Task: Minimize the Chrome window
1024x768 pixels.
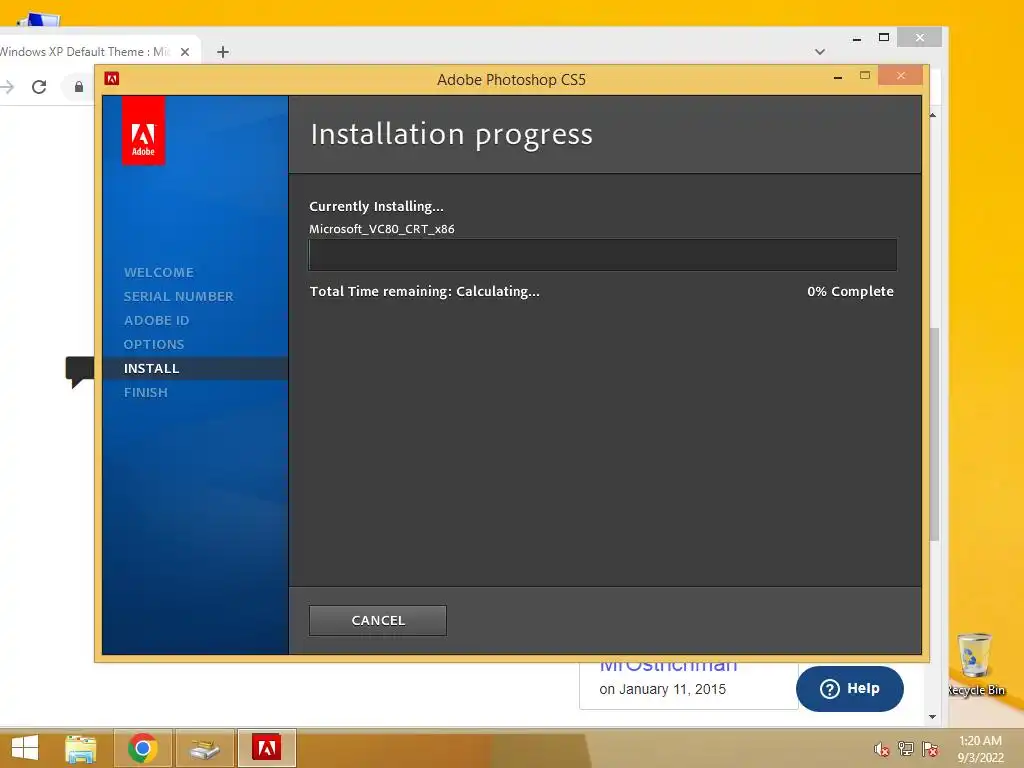Action: (857, 38)
